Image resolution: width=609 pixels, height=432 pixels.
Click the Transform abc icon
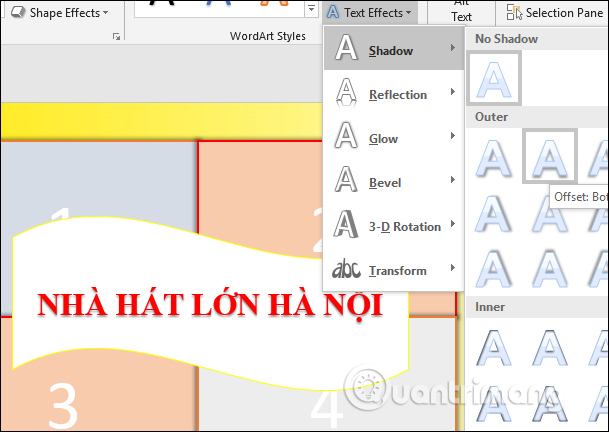tap(346, 269)
